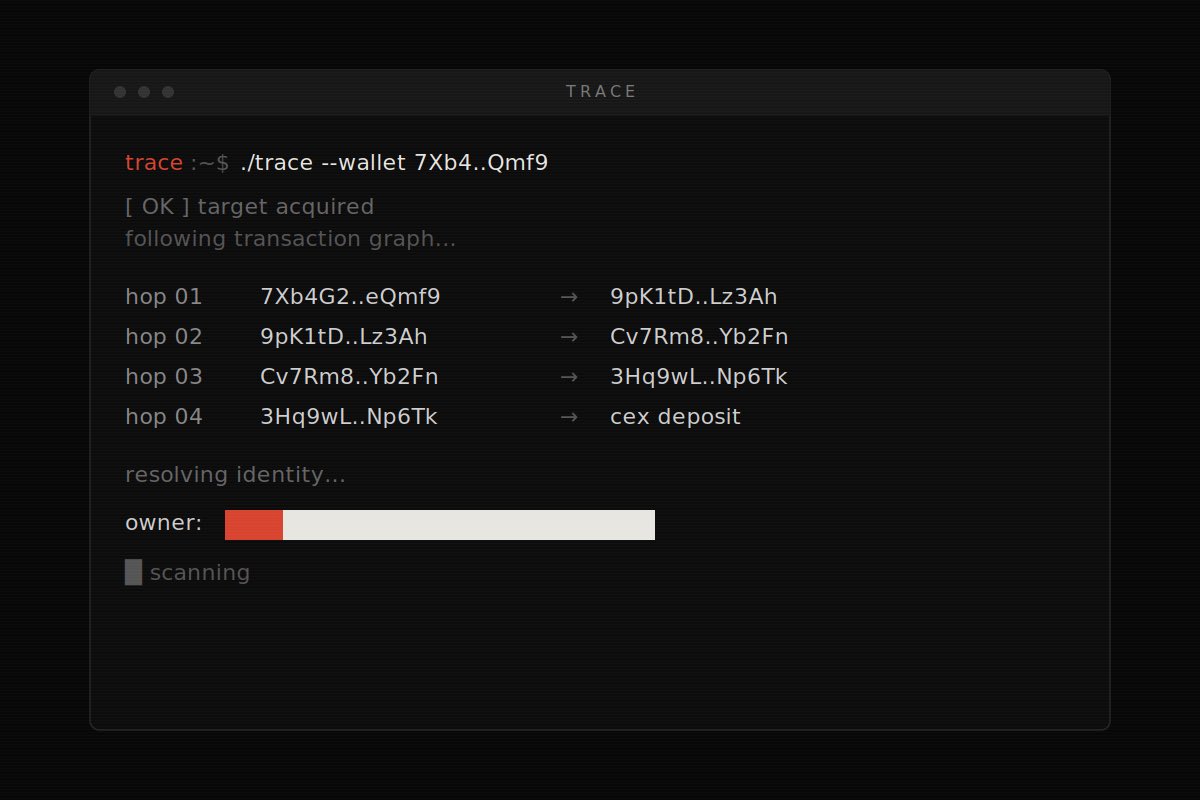Viewport: 1200px width, 800px height.
Task: Click the "hop 01" label
Action: (x=164, y=297)
